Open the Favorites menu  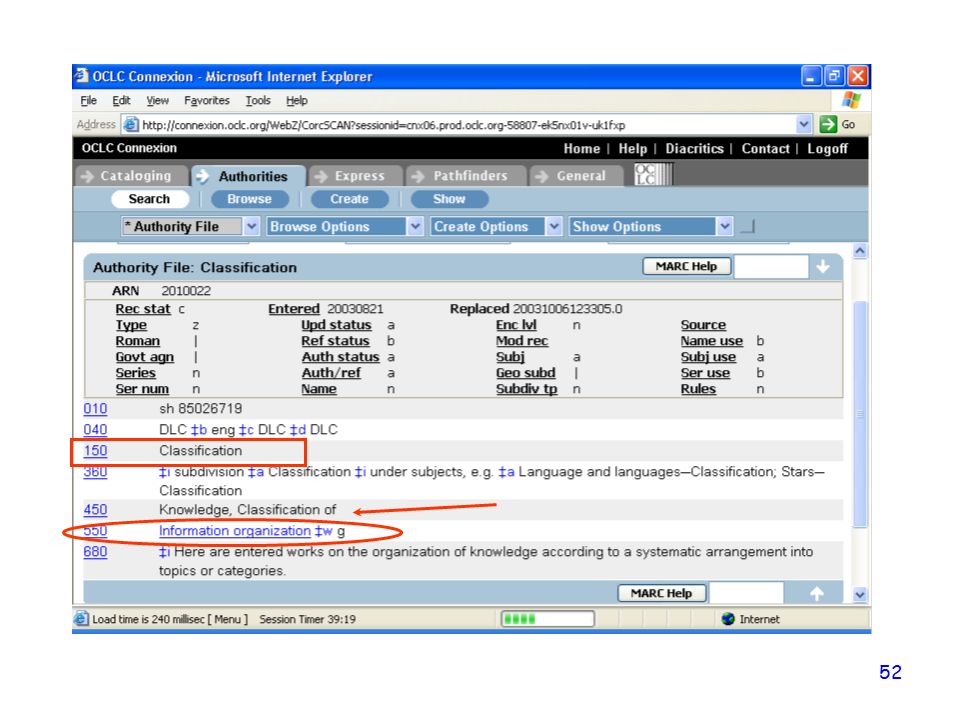click(x=207, y=100)
